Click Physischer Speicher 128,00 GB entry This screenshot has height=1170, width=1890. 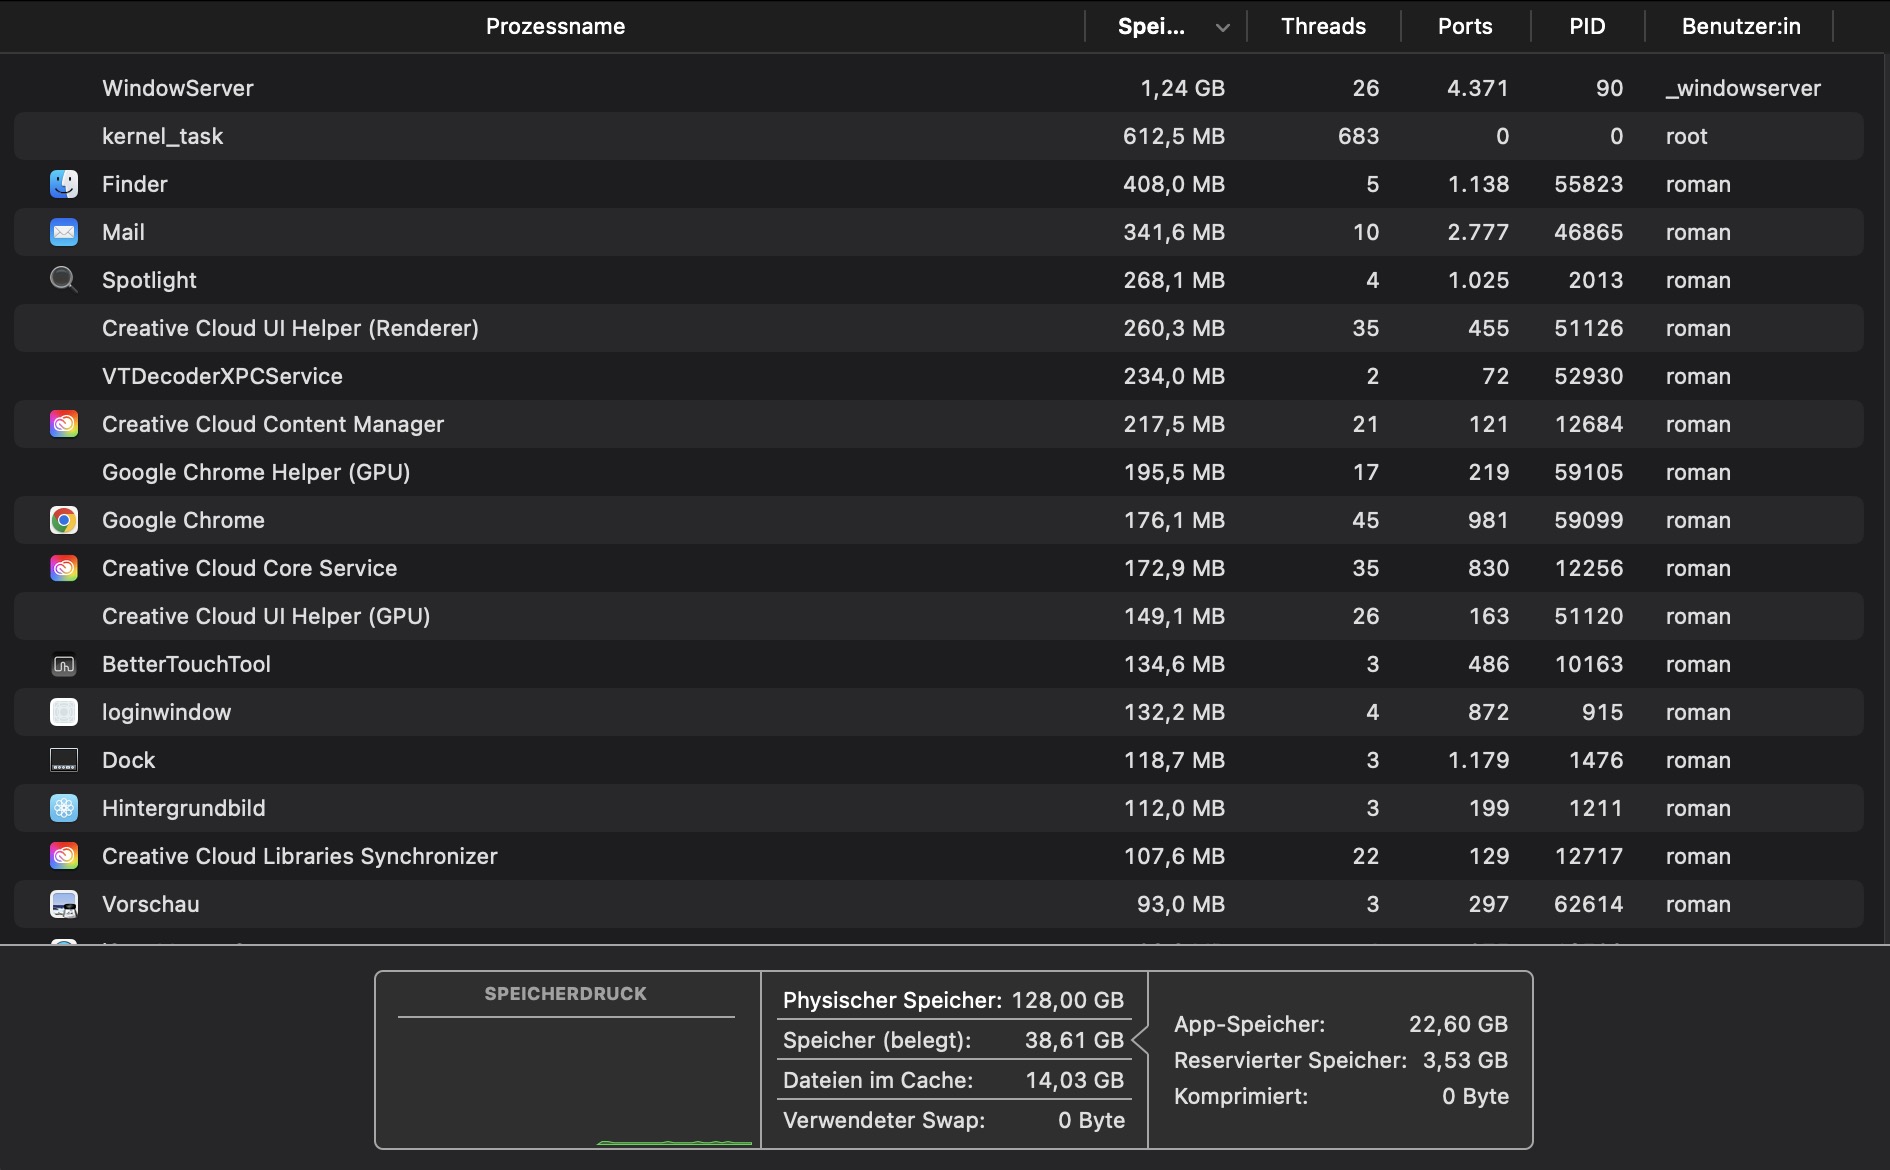953,1000
